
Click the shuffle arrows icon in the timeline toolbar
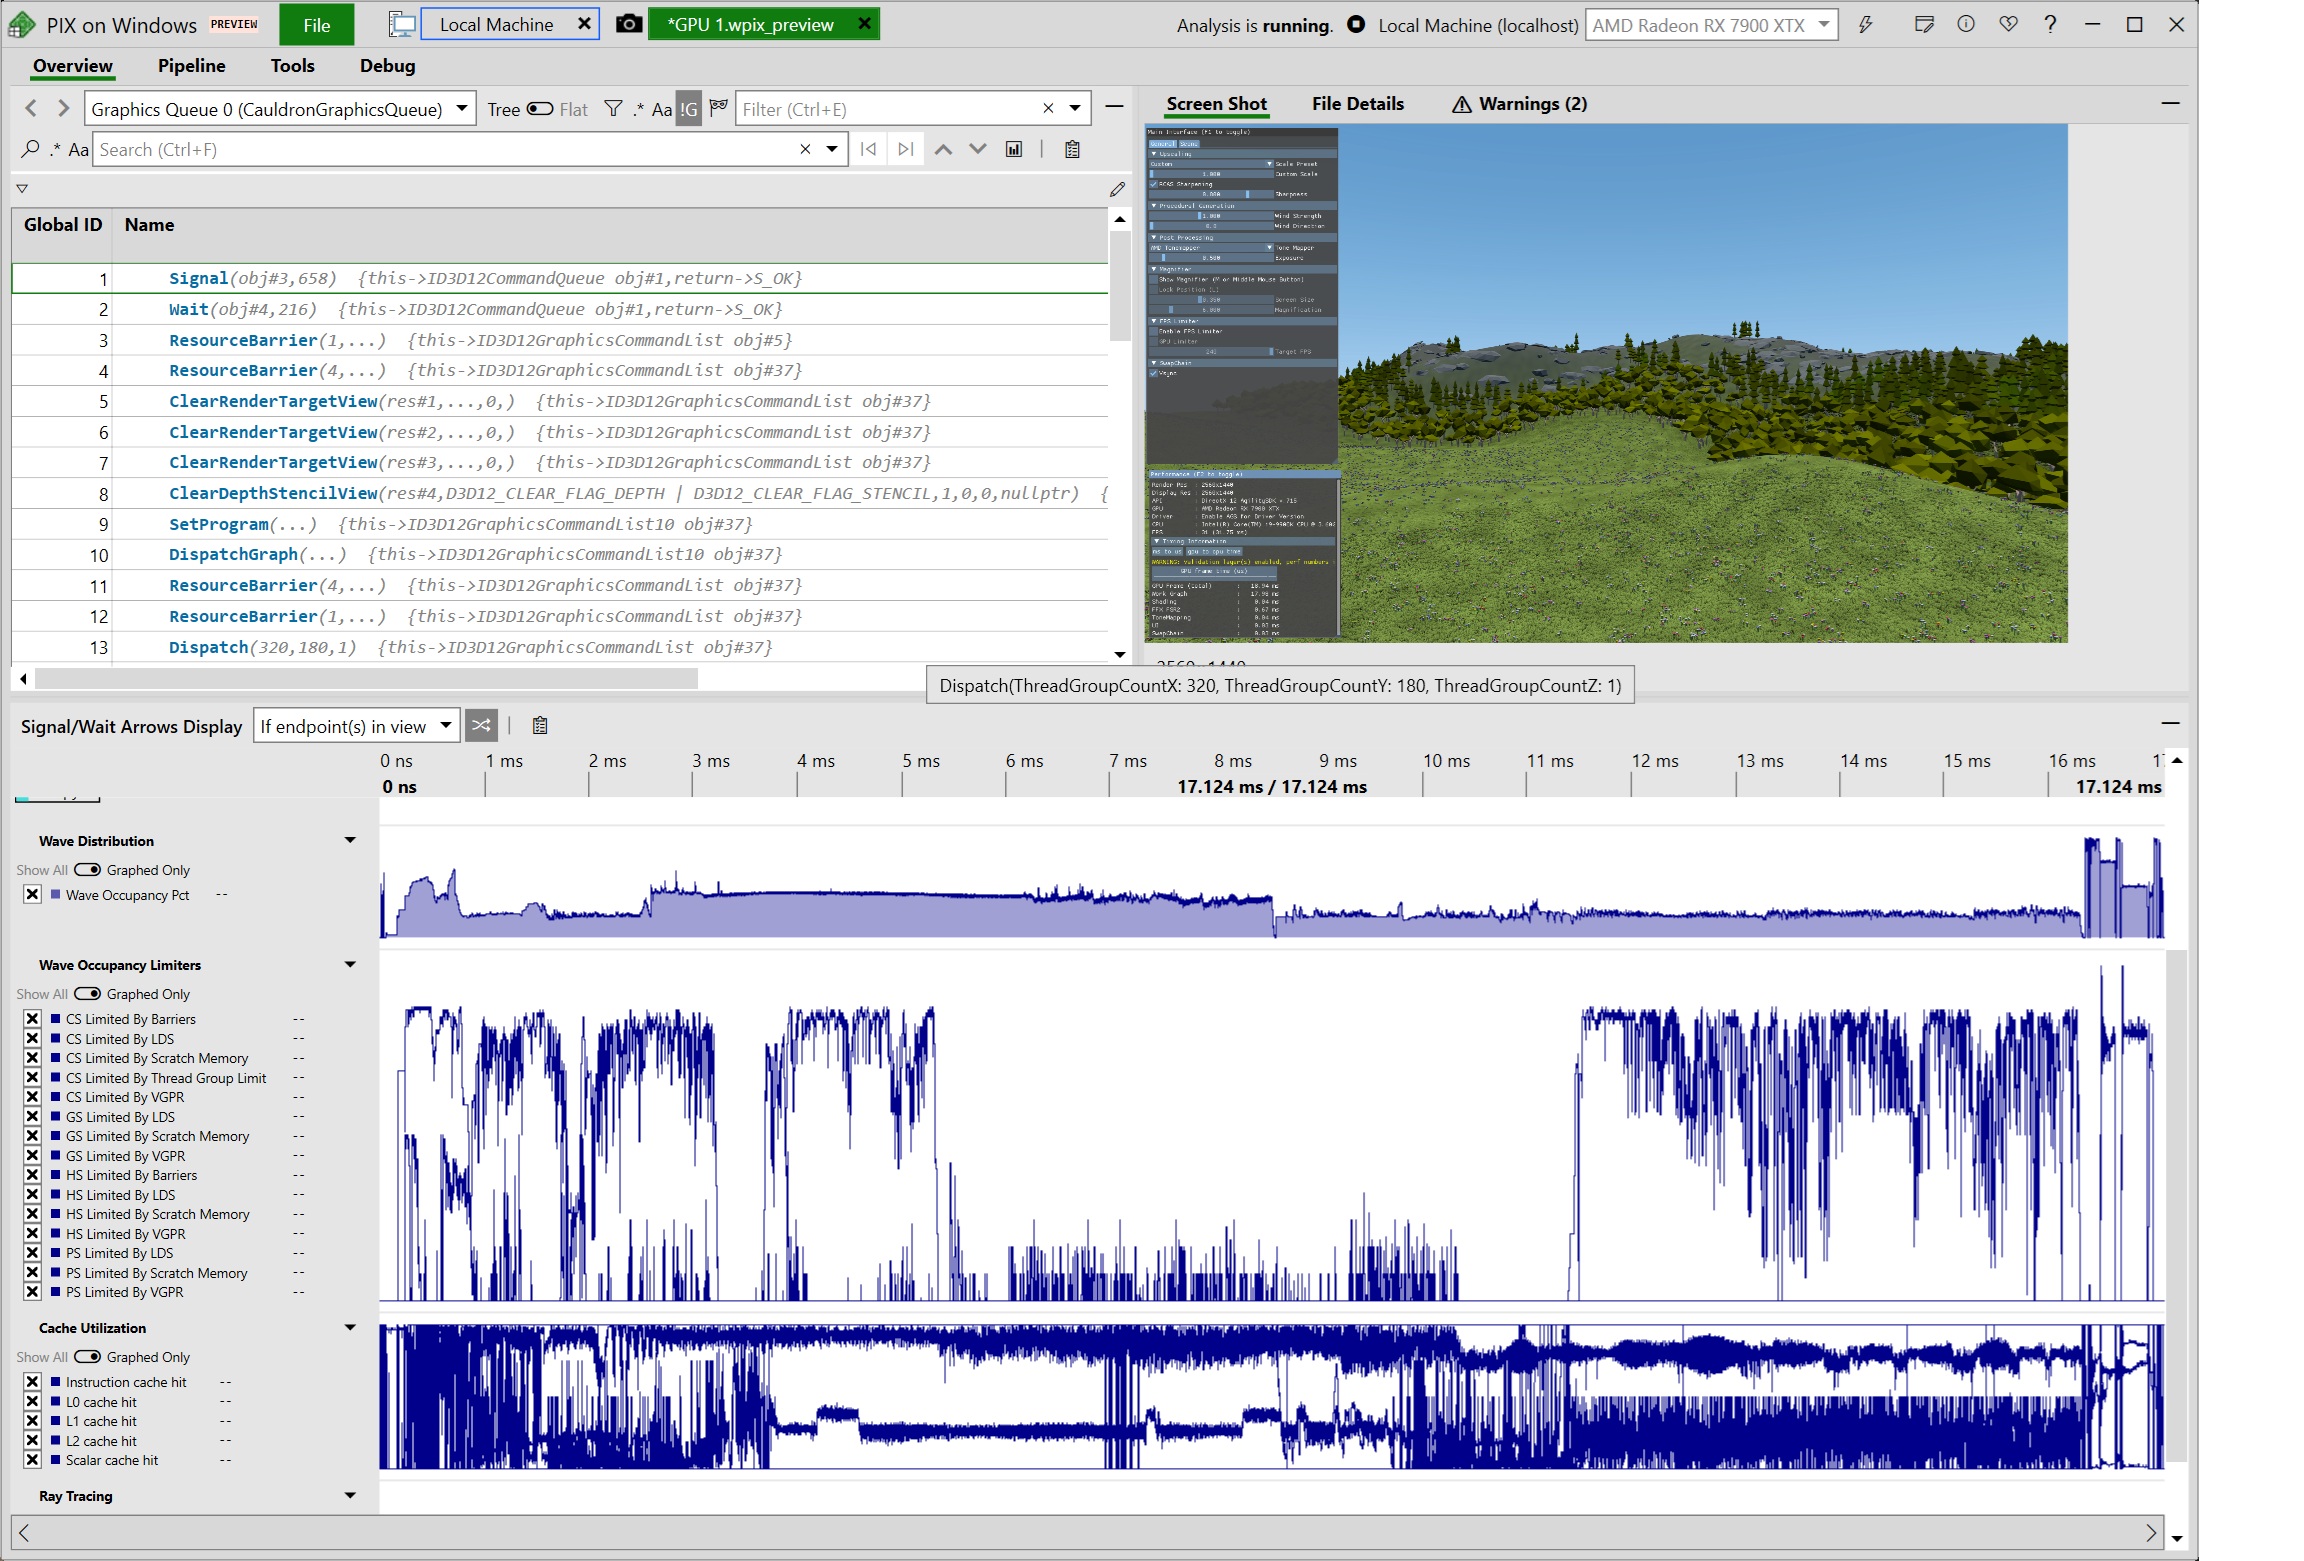pos(481,726)
